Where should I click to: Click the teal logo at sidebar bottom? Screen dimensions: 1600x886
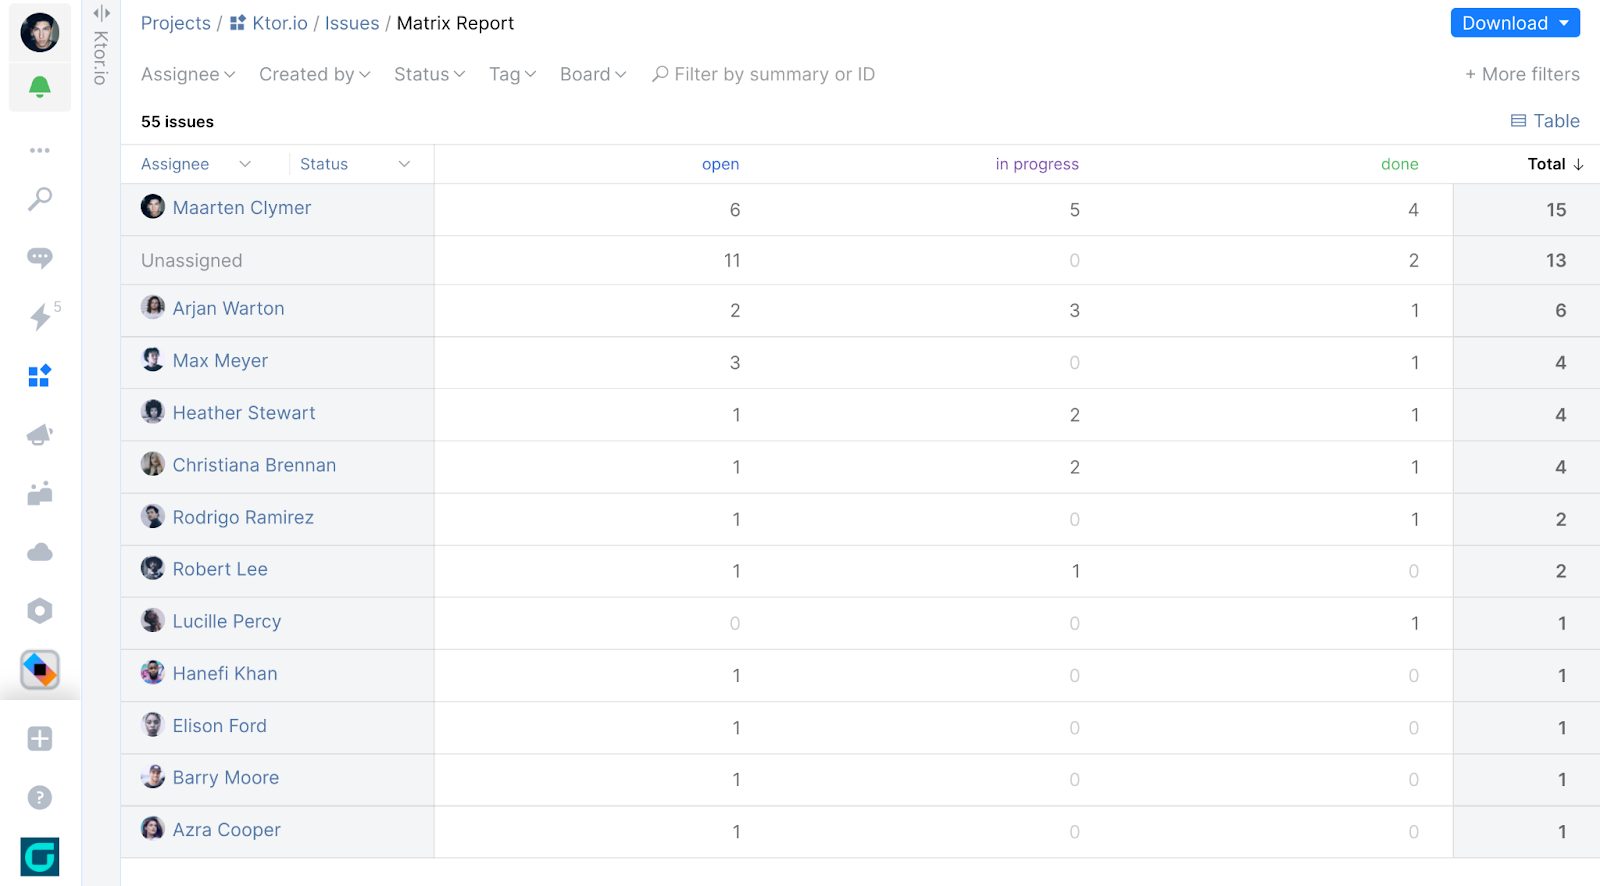(x=40, y=857)
